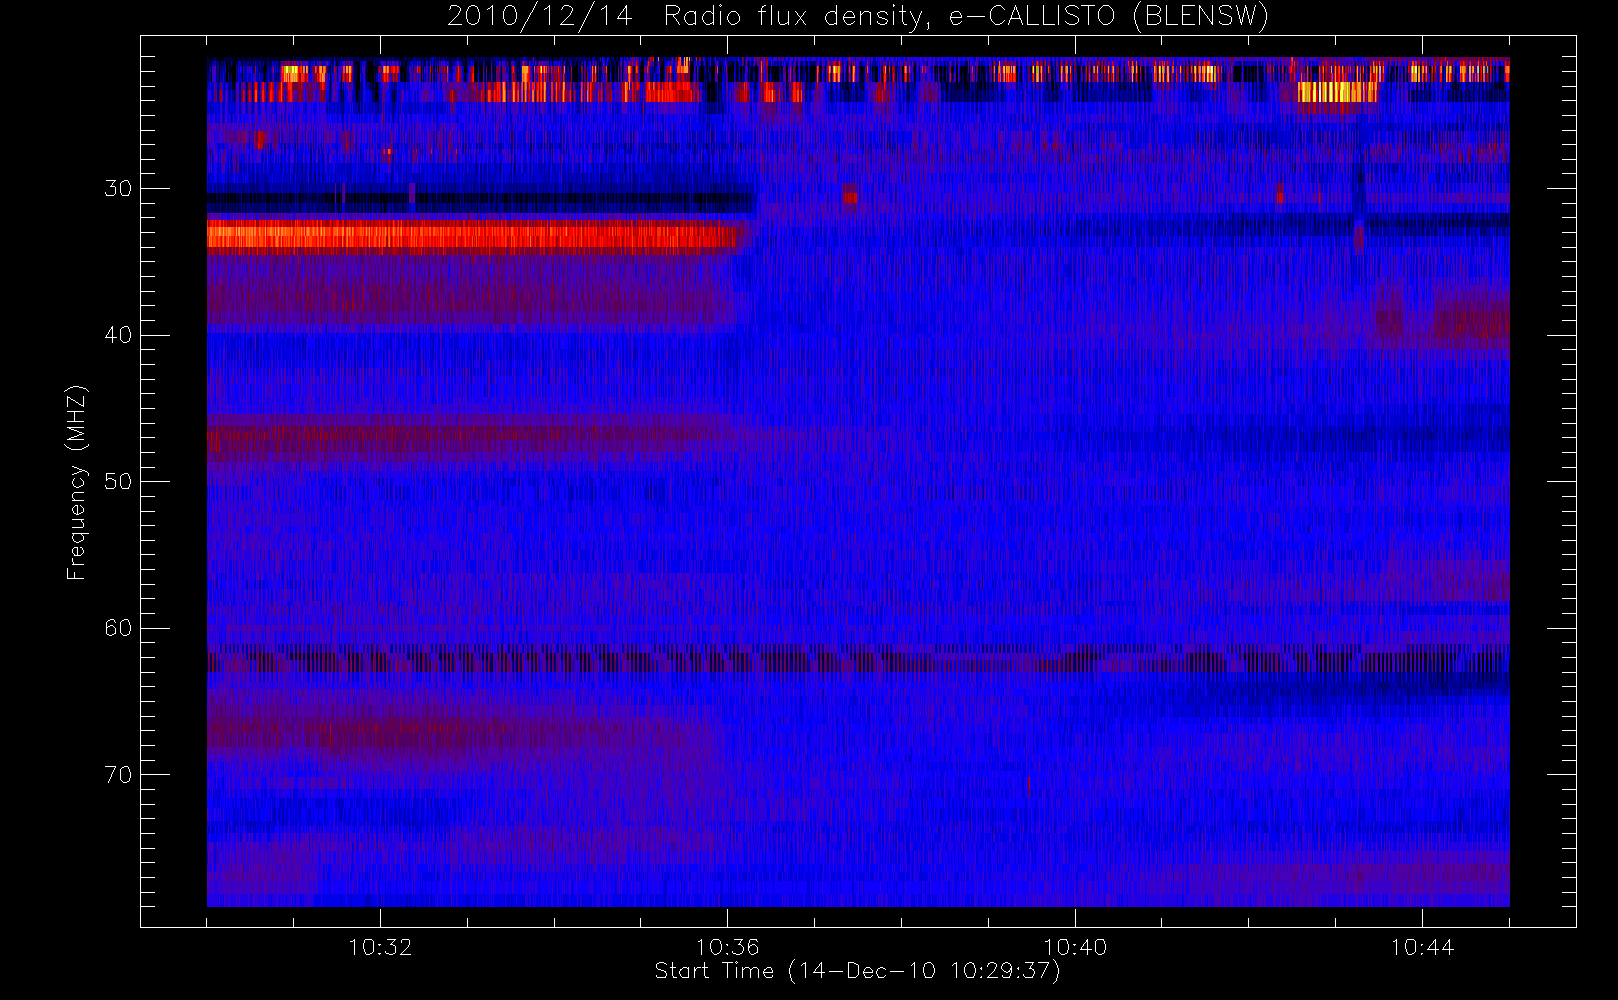Click the bright yellow burst near 10:43 at top
The height and width of the screenshot is (1000, 1618).
pyautogui.click(x=1337, y=92)
